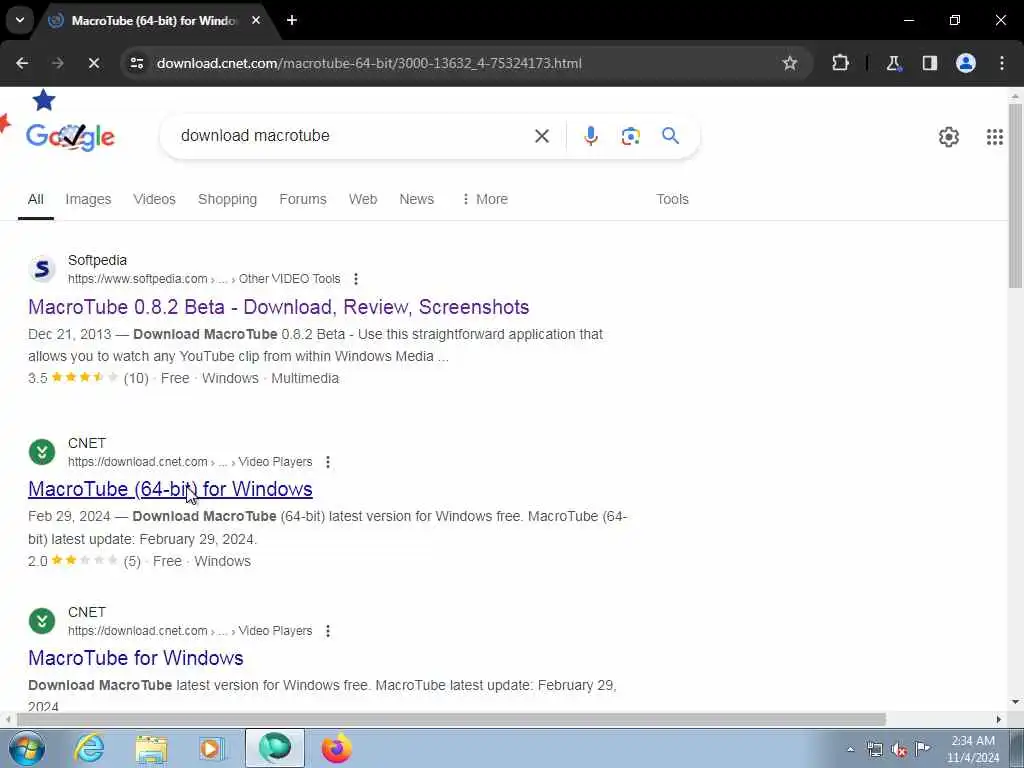Screen dimensions: 1024x768
Task: Click the horizontal page scrollbar
Action: click(451, 720)
